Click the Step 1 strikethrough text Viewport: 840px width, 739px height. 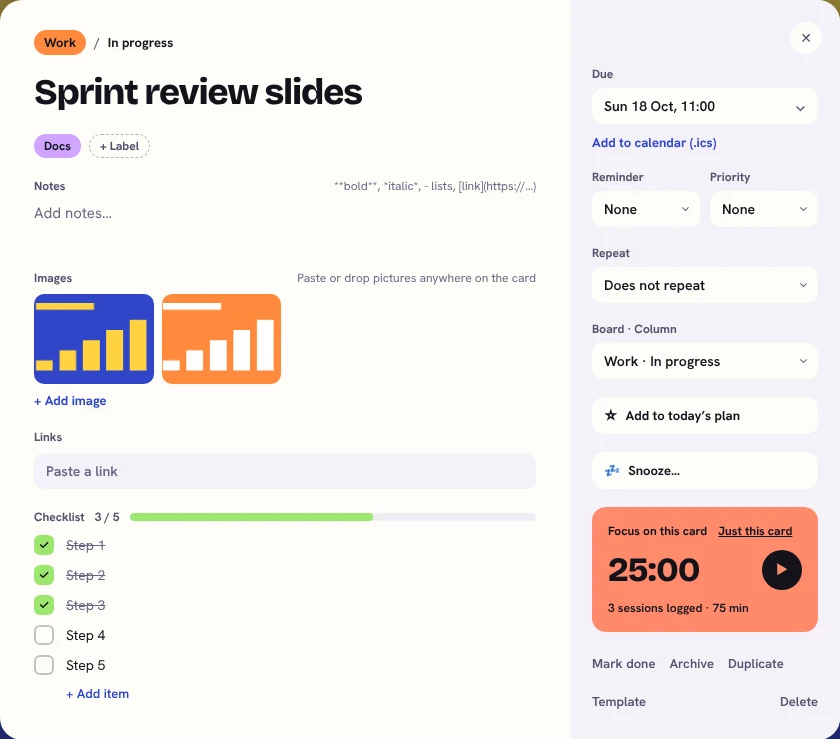[x=86, y=545]
